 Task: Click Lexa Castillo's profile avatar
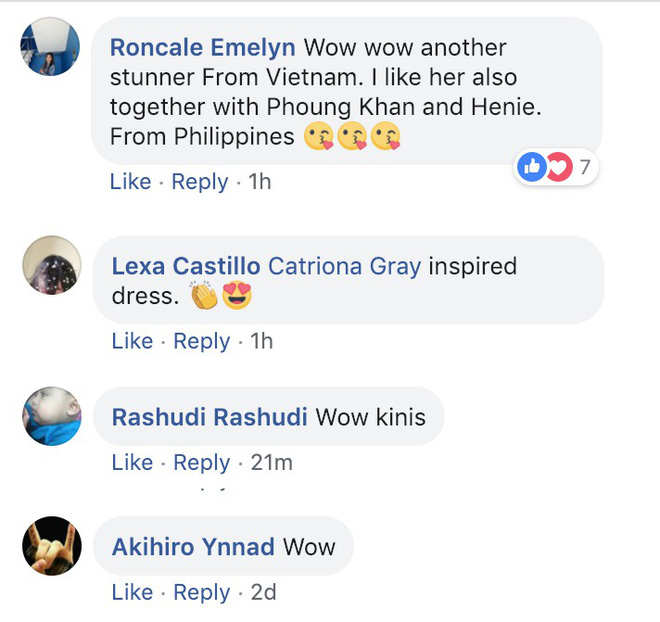(52, 265)
